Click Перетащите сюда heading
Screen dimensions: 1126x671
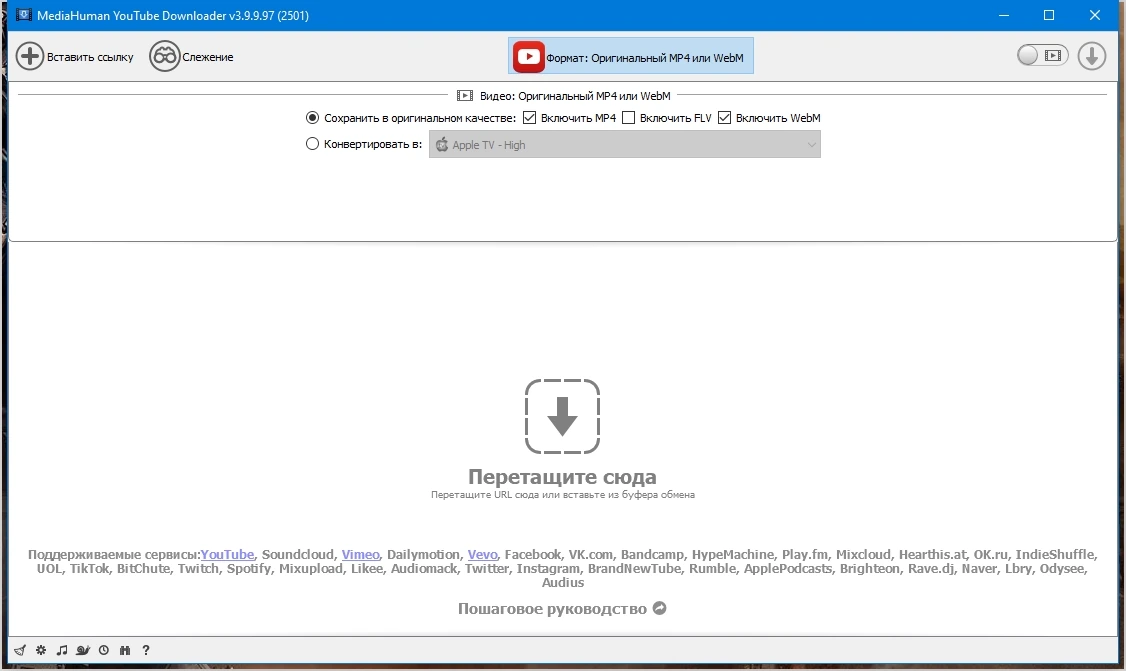562,477
